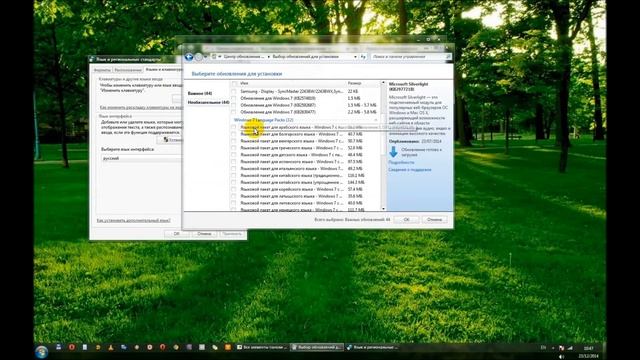640x360 pixels.
Task: Select the Latvian language pack row
Action: tap(306, 196)
